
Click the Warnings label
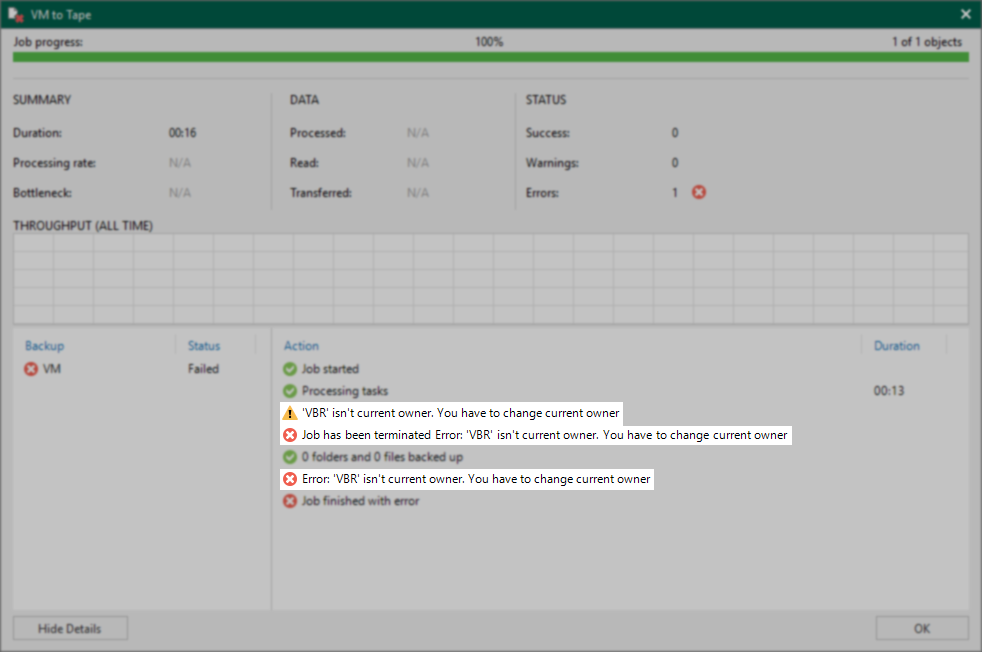point(552,163)
